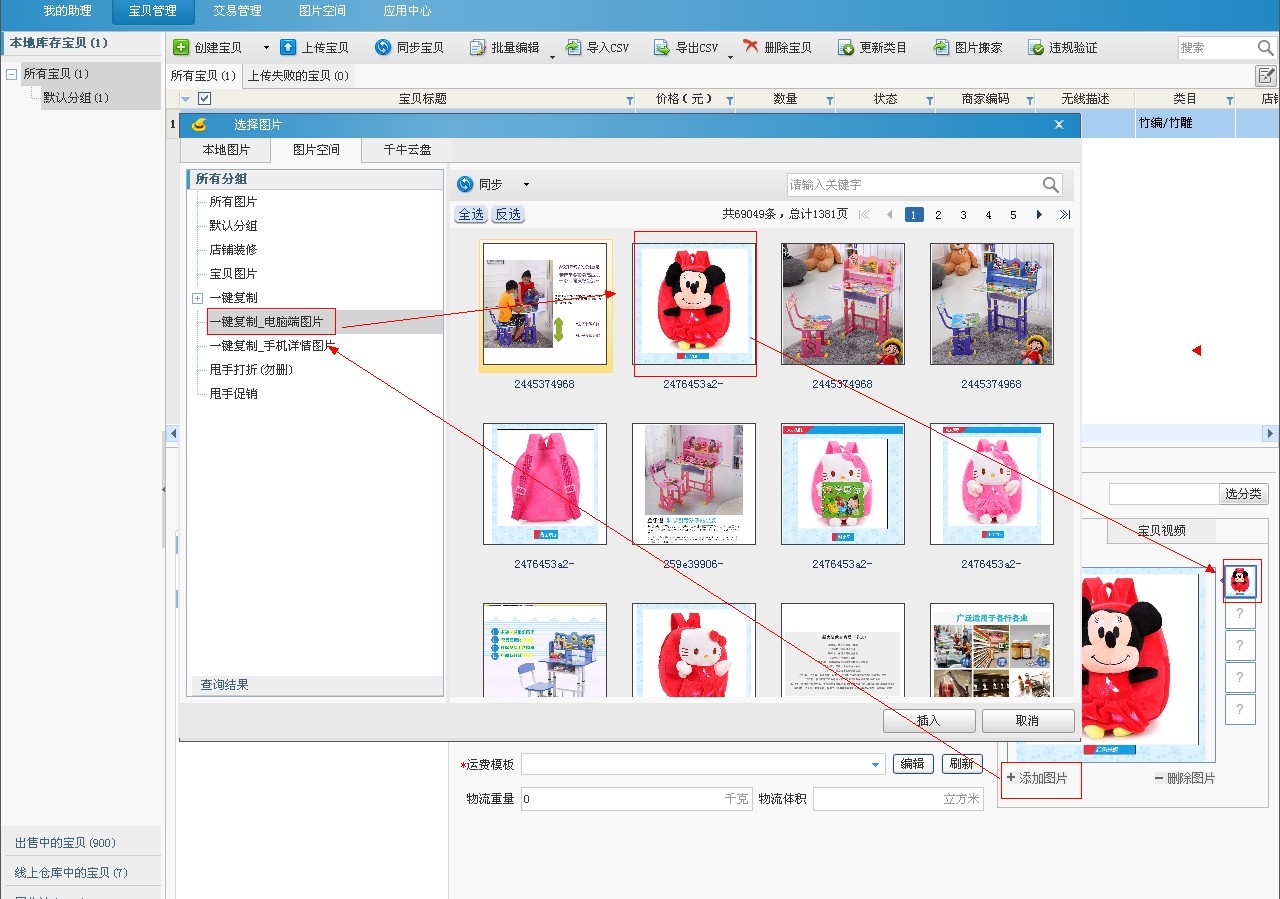Viewport: 1280px width, 899px height.
Task: Go to the next page of images
Action: [x=1039, y=215]
